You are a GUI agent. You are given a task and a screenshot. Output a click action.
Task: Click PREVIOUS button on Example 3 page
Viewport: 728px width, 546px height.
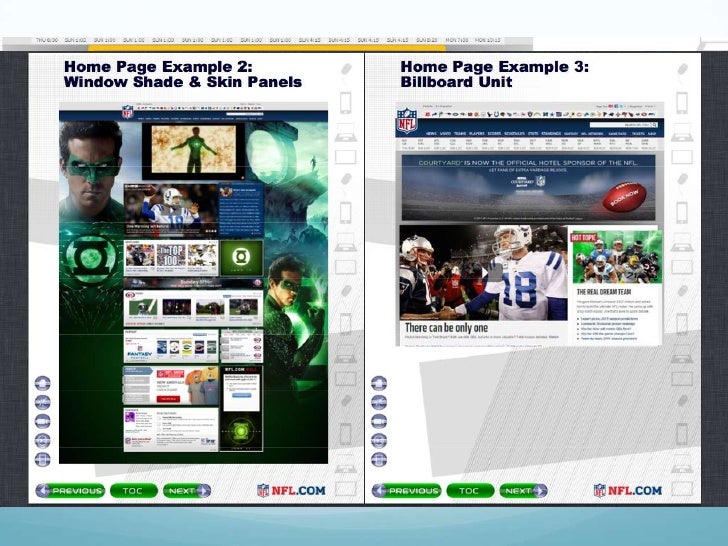coord(406,491)
